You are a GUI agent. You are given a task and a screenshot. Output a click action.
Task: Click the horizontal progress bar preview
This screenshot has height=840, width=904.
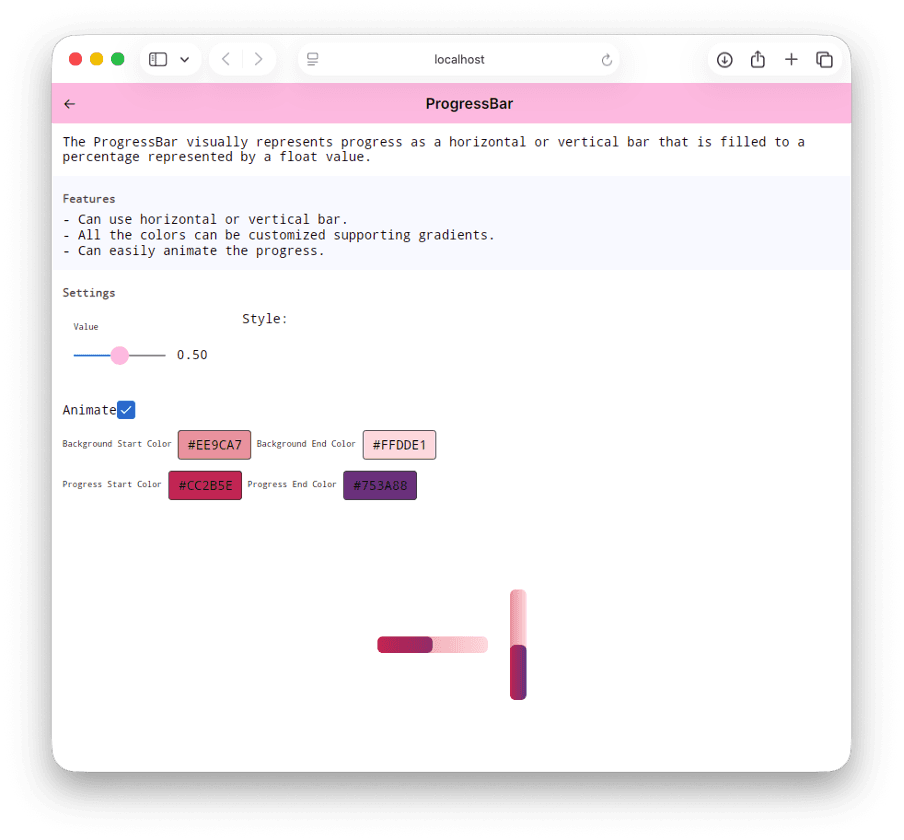[x=432, y=645]
